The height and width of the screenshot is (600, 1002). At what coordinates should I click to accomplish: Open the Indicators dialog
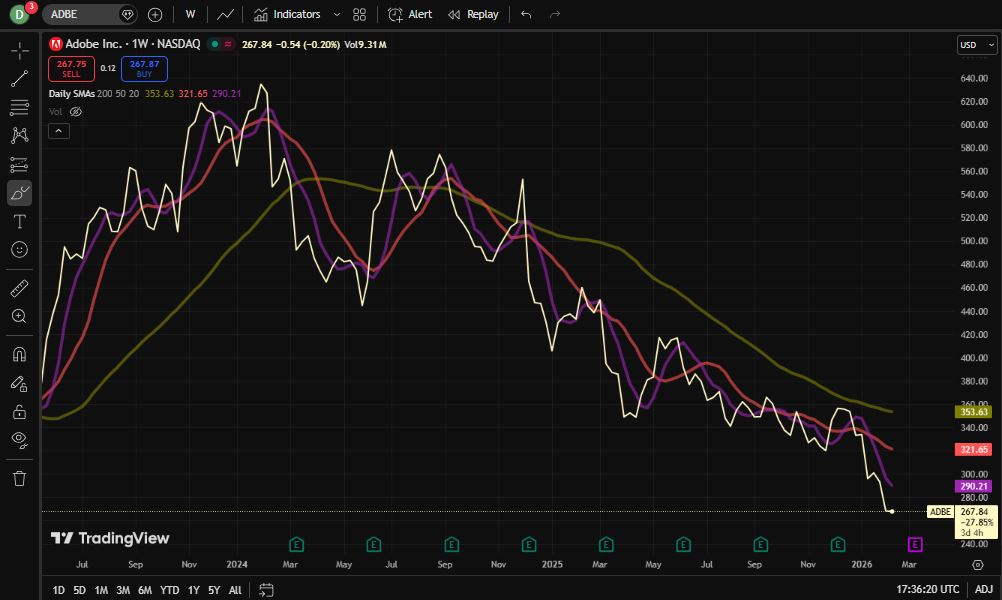click(x=287, y=14)
